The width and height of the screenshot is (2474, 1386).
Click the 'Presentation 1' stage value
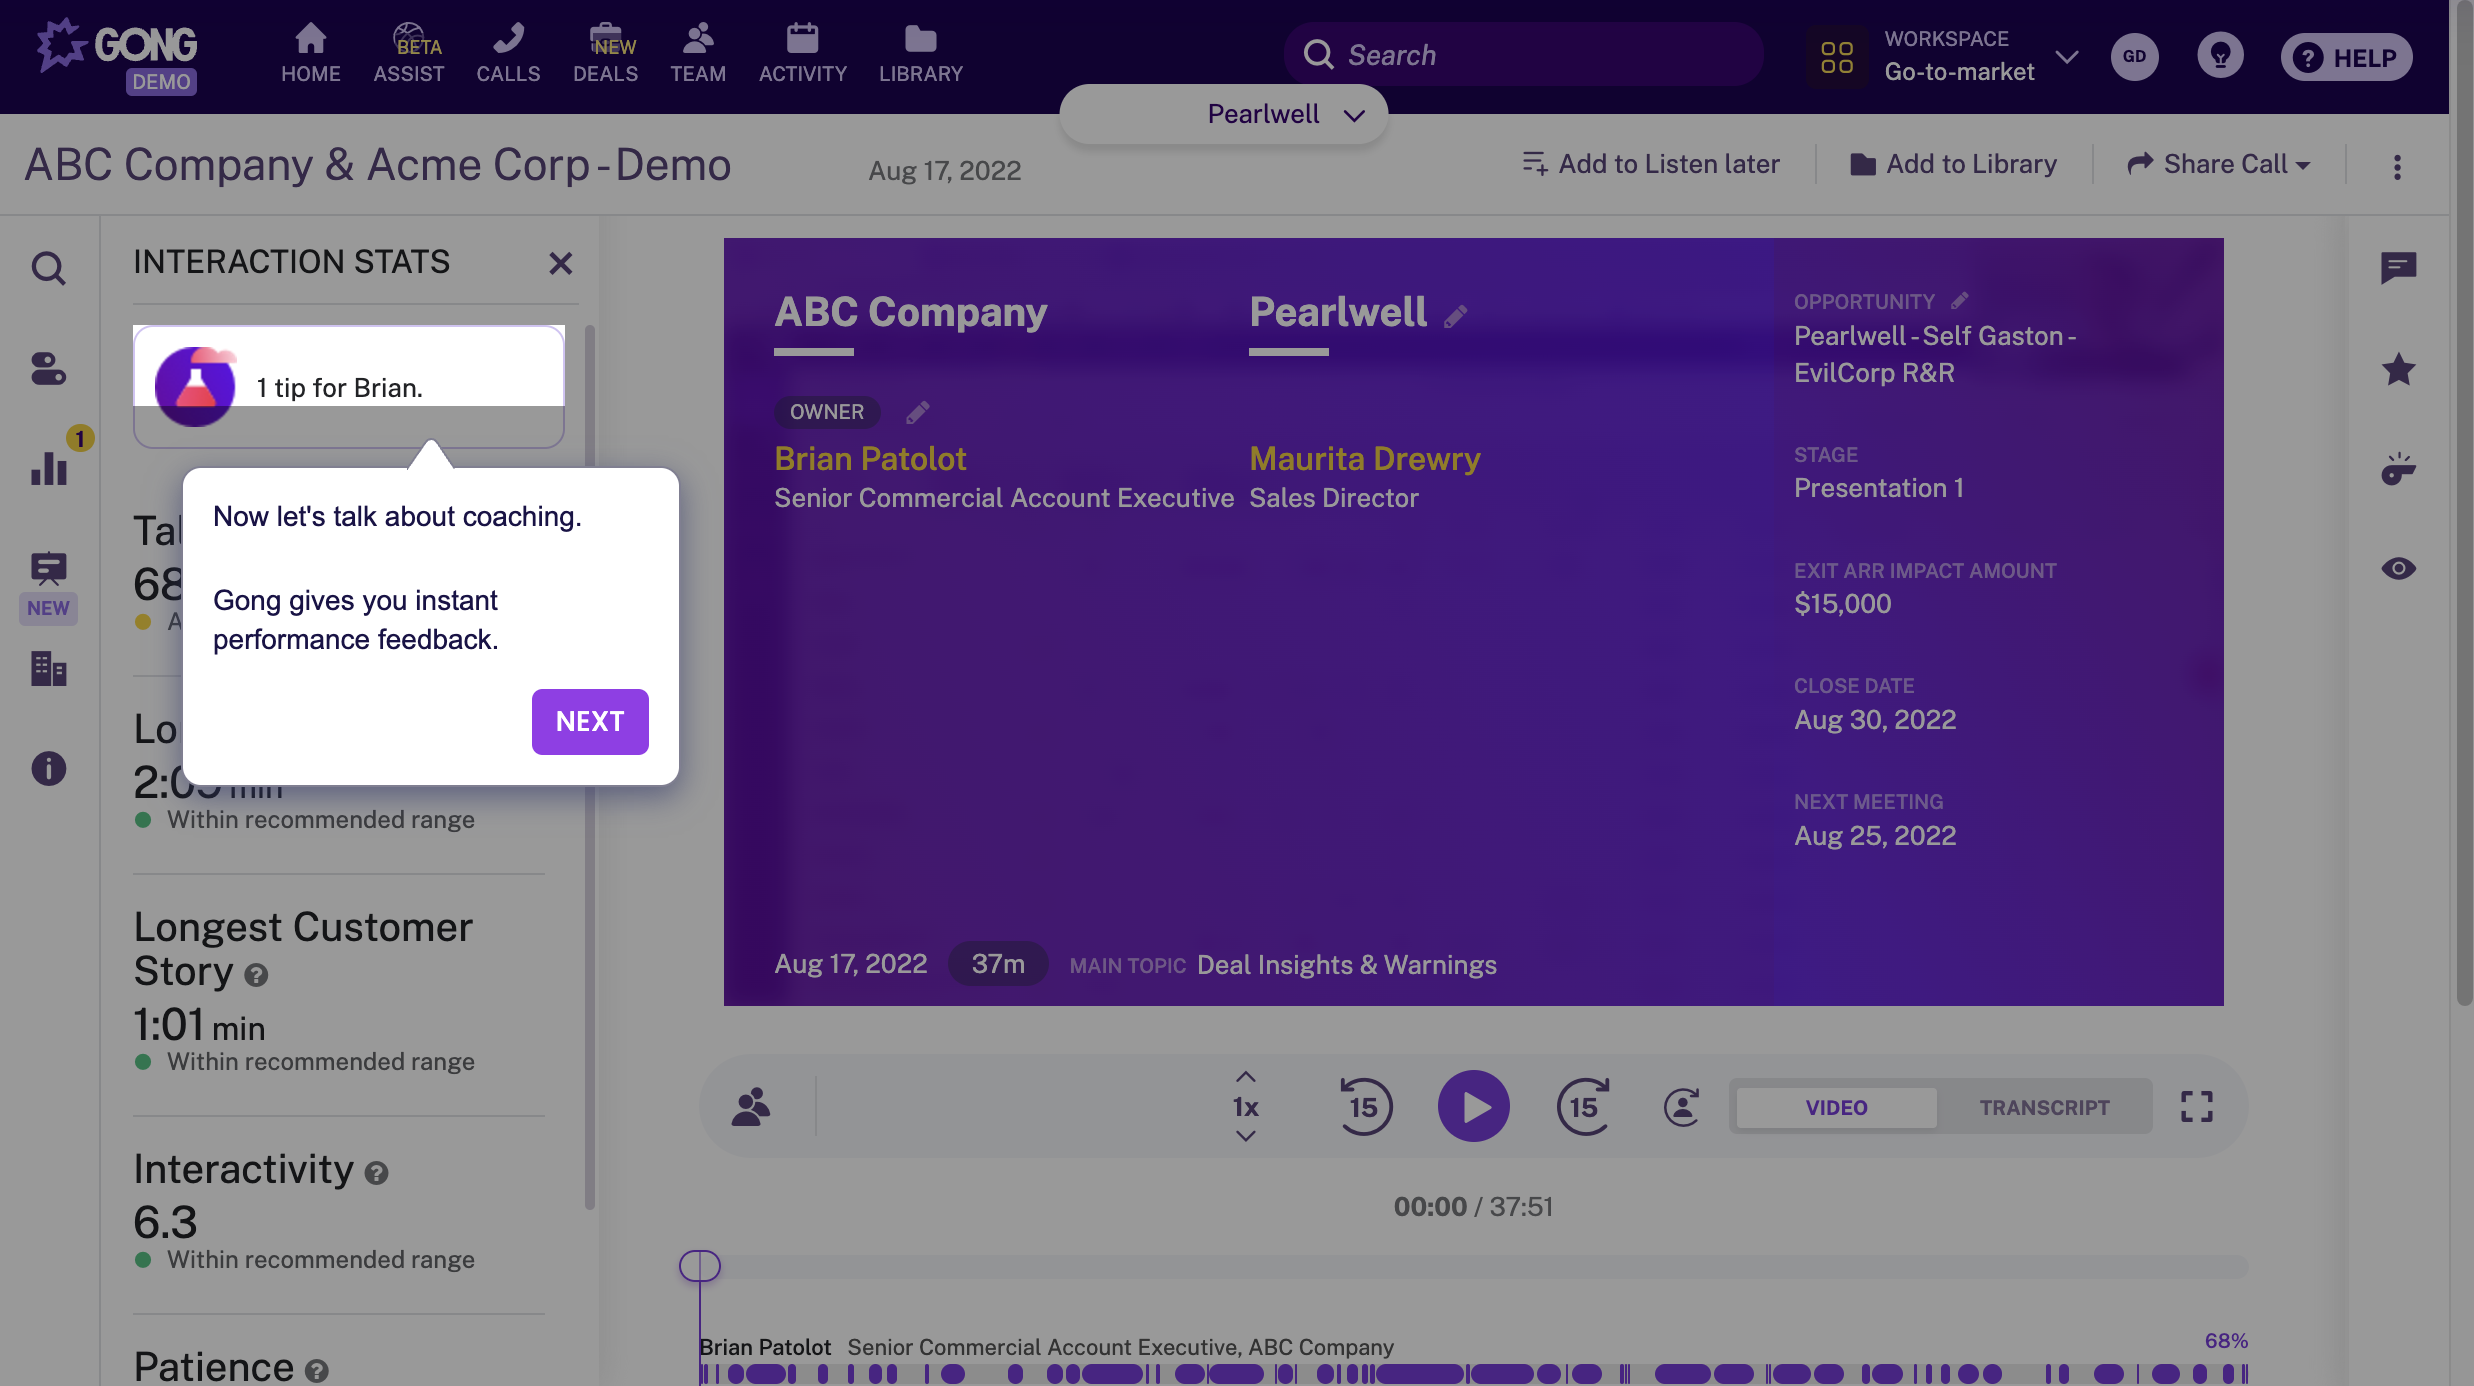click(1878, 488)
